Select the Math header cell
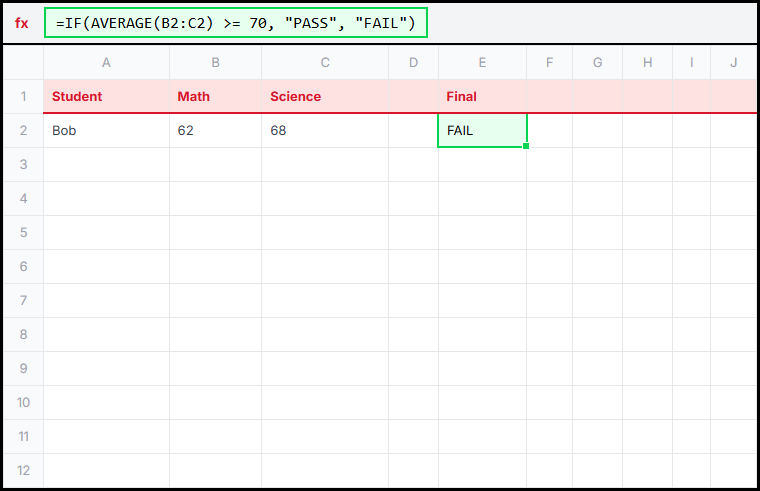760x491 pixels. (x=215, y=97)
